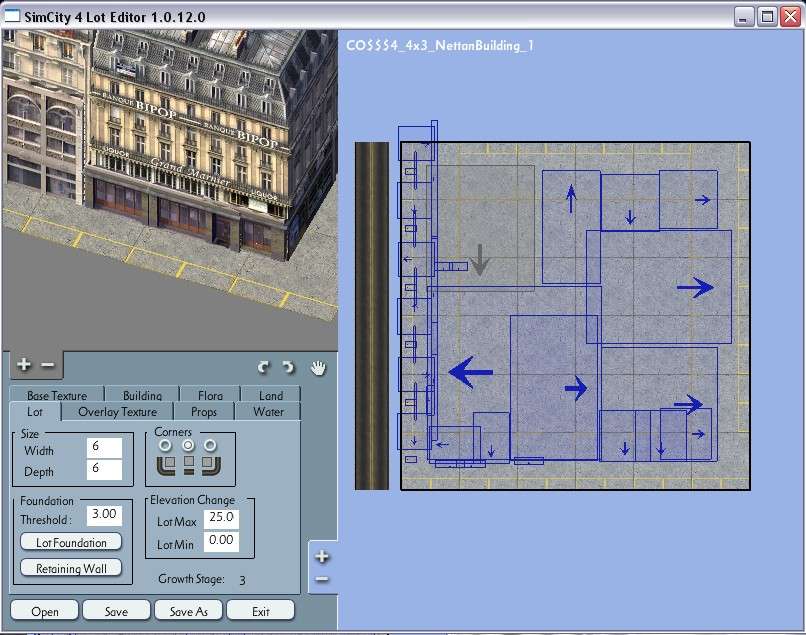Click the lot name CO$$$4_4x3_NettanBuilding_1
This screenshot has width=806, height=635.
[x=440, y=45]
